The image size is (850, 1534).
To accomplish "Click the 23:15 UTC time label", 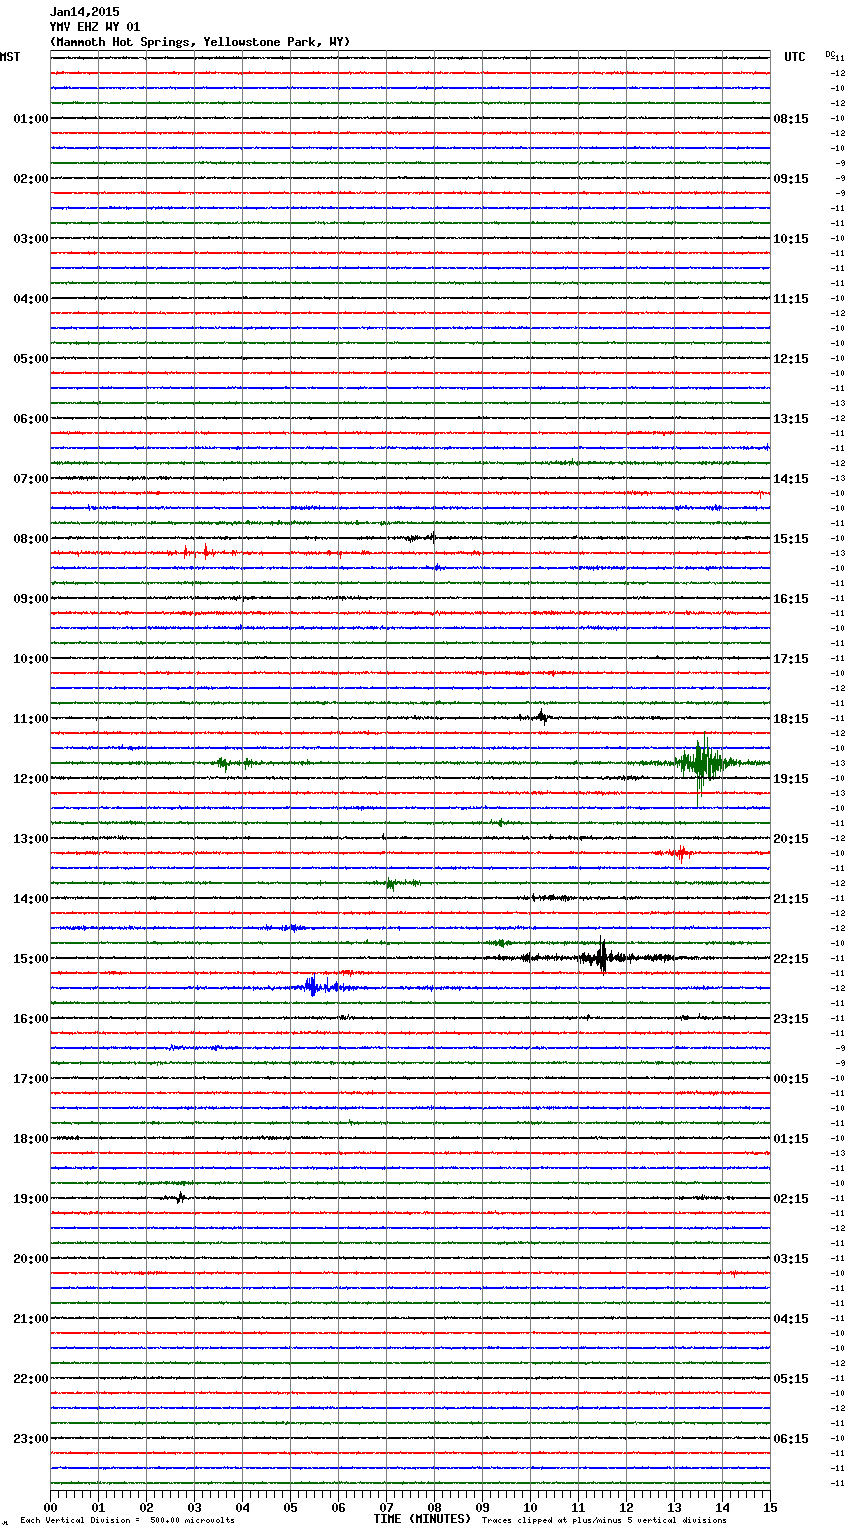I will 791,1019.
